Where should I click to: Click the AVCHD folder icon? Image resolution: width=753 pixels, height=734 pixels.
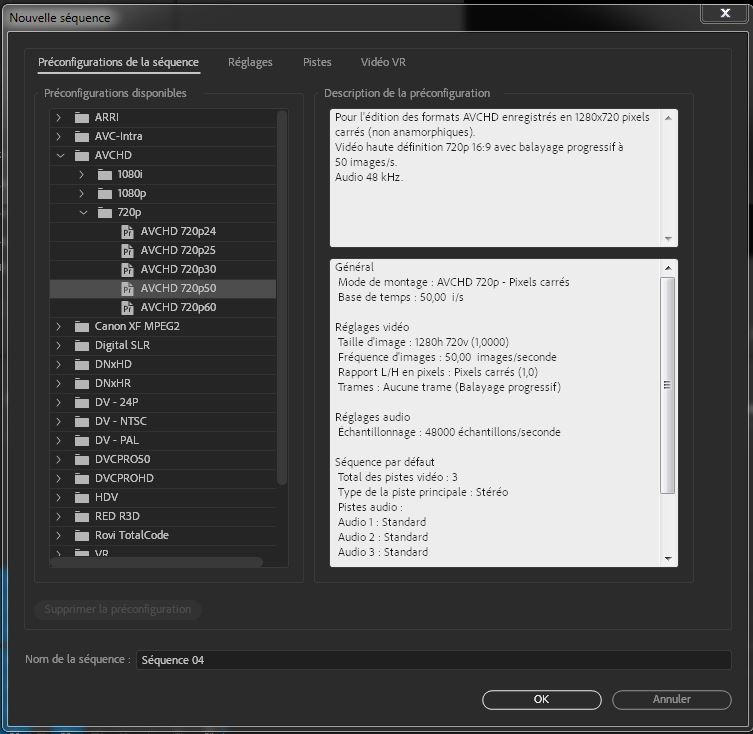tap(82, 155)
